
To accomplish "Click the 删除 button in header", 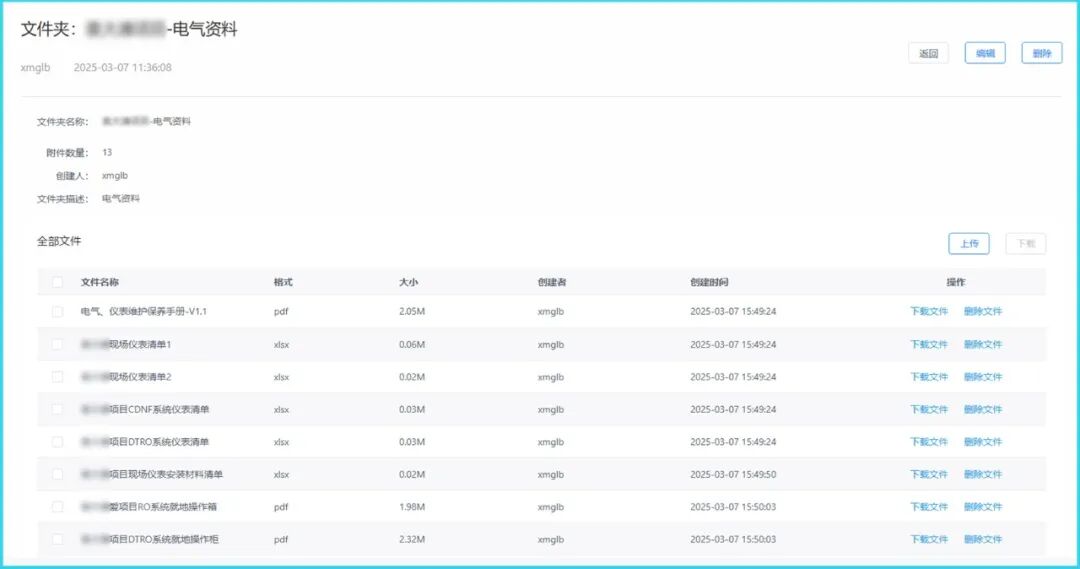I will tap(1041, 54).
